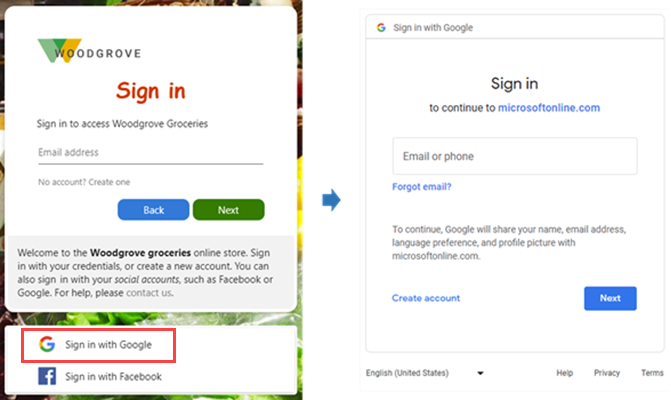Follow the Create one account link
Image resolution: width=671 pixels, height=400 pixels.
[111, 182]
